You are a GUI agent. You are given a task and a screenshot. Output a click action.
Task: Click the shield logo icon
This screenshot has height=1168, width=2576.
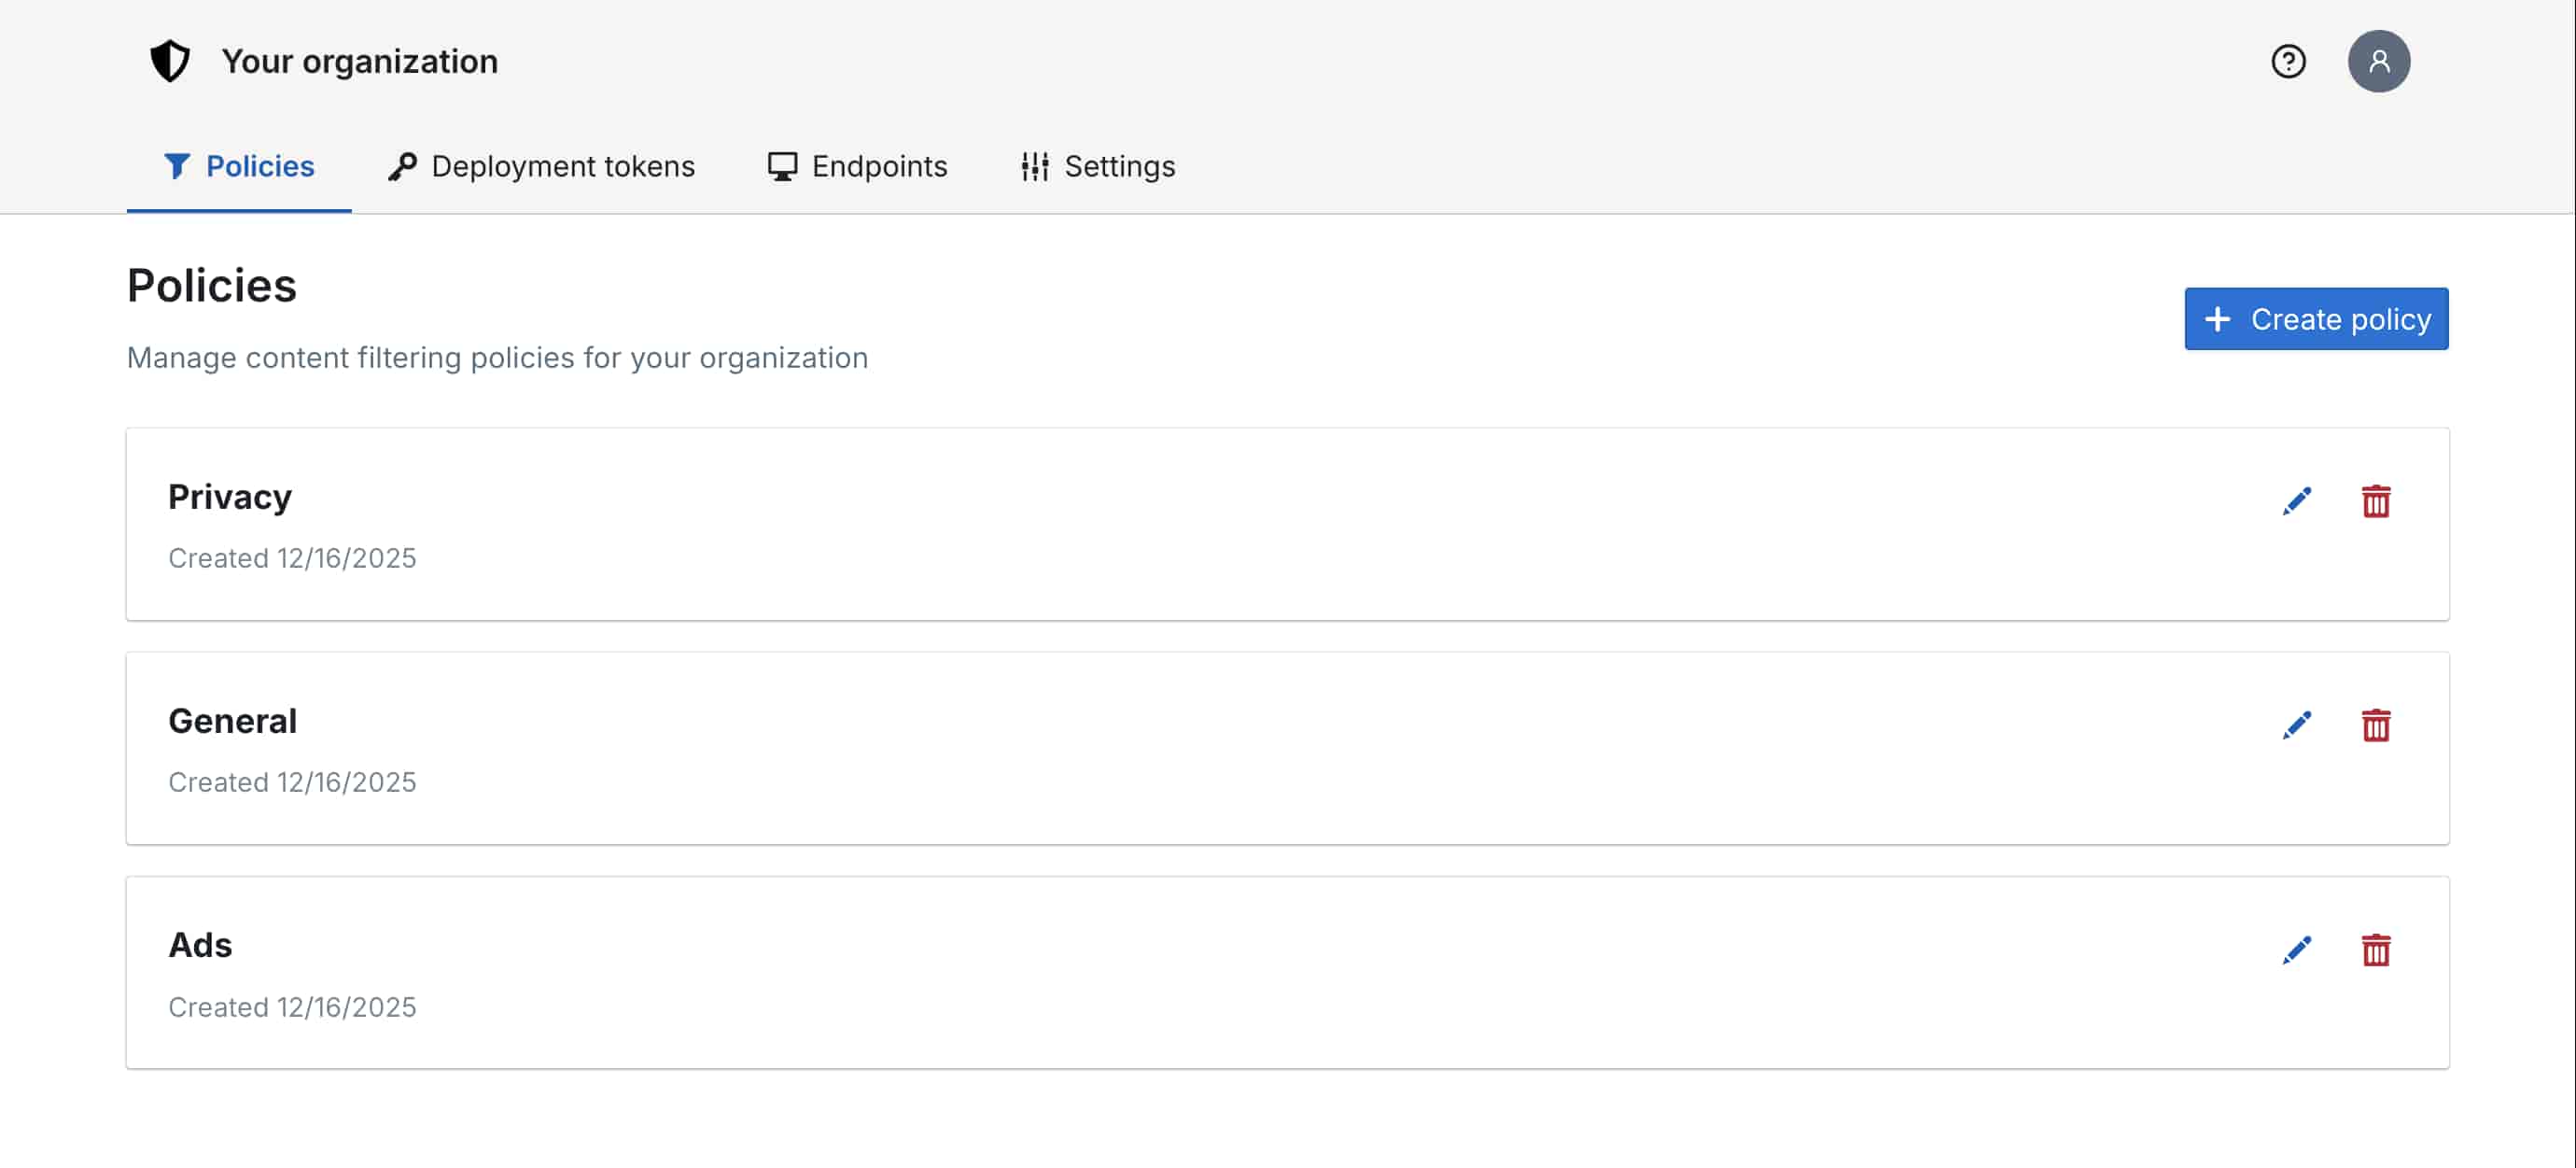[170, 60]
